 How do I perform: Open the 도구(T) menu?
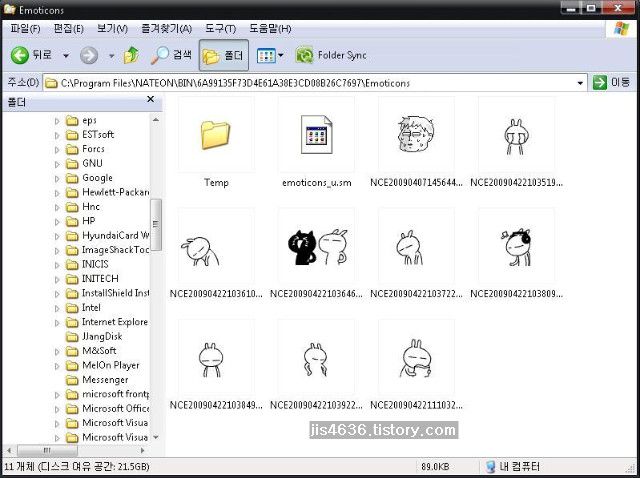click(220, 29)
